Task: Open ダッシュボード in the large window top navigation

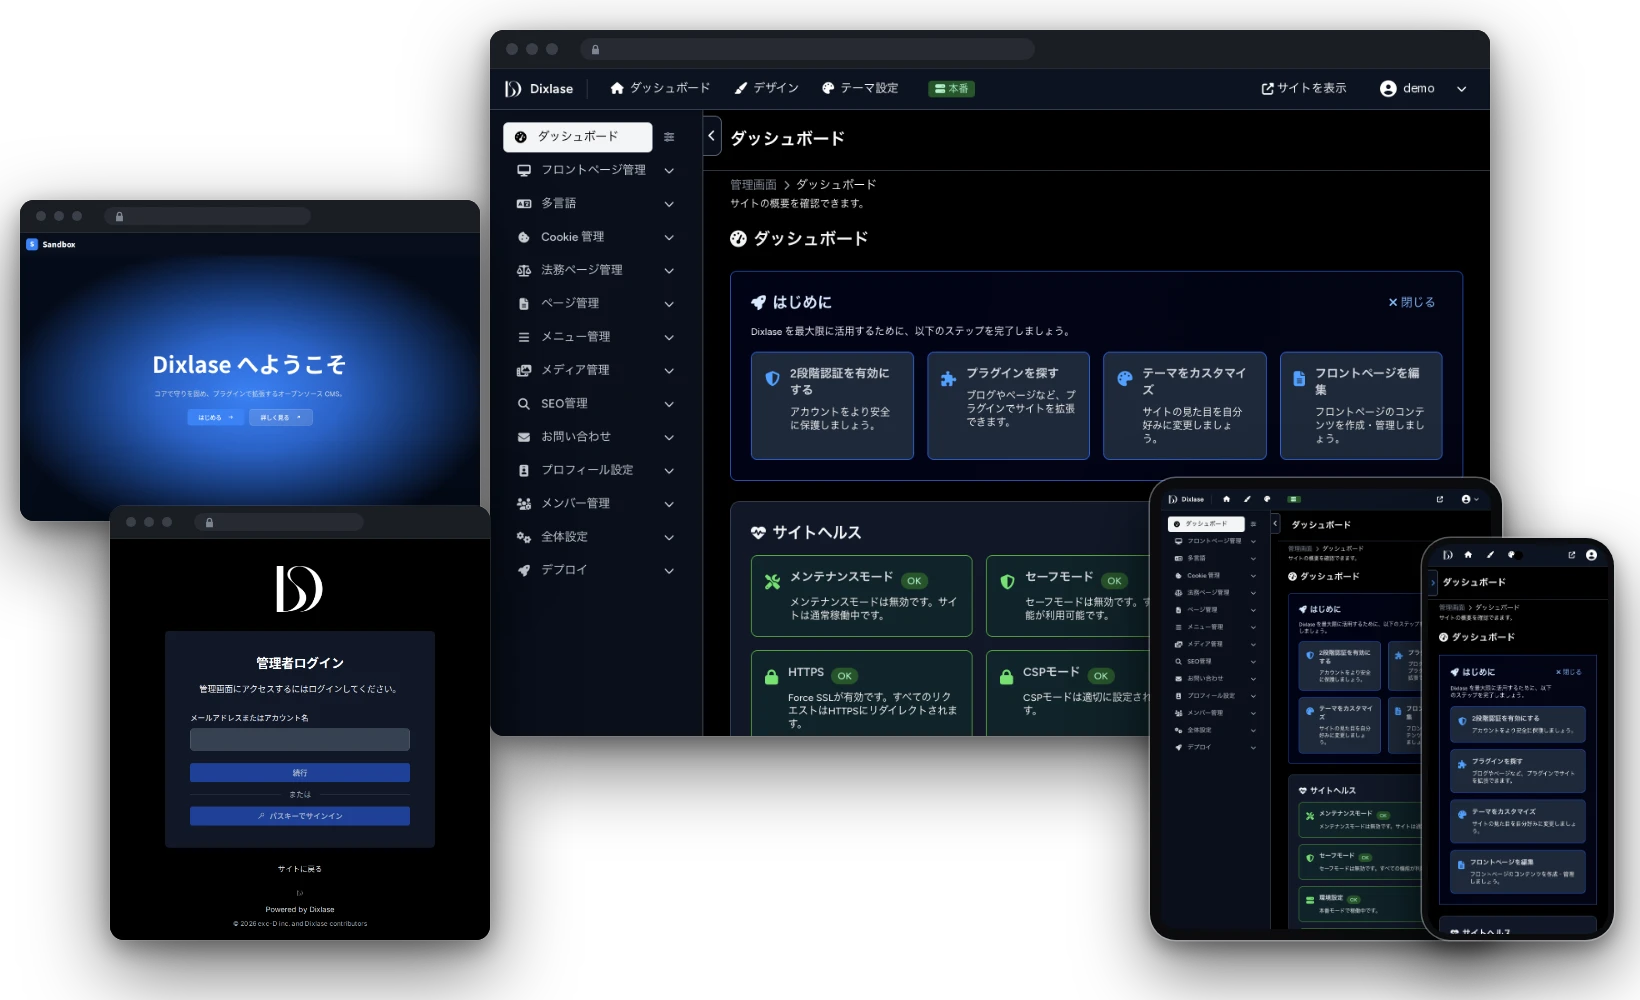Action: [x=660, y=88]
